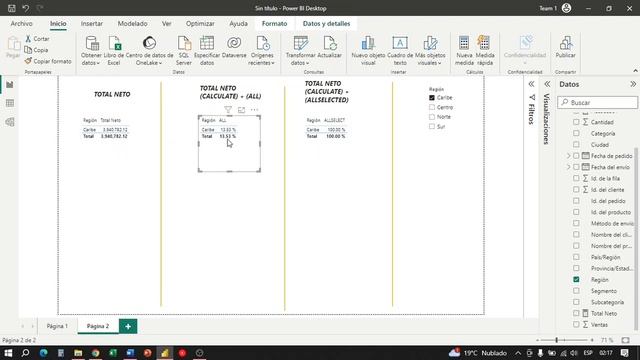Add a new report page
Screen dimensions: 640x360
(x=128, y=326)
